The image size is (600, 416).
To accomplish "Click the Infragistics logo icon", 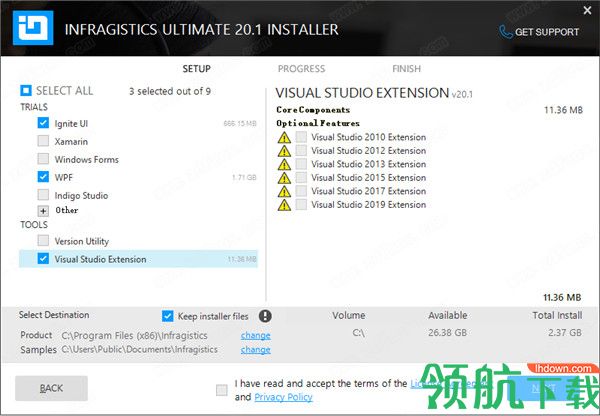I will click(33, 28).
